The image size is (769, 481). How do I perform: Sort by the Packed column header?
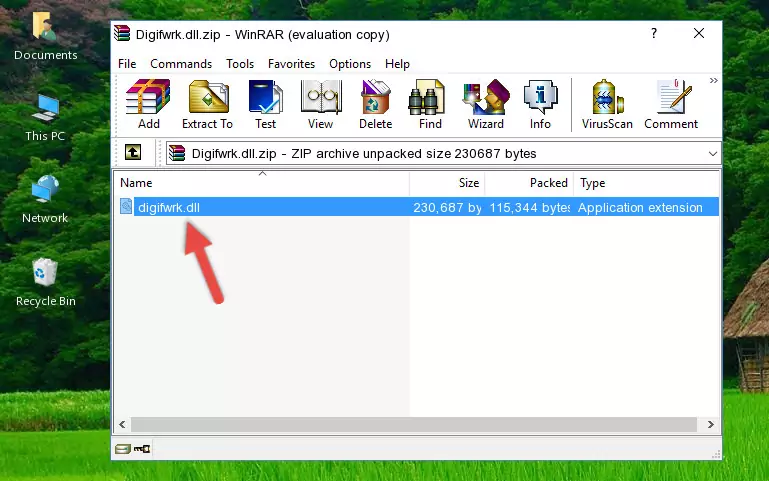[x=529, y=183]
